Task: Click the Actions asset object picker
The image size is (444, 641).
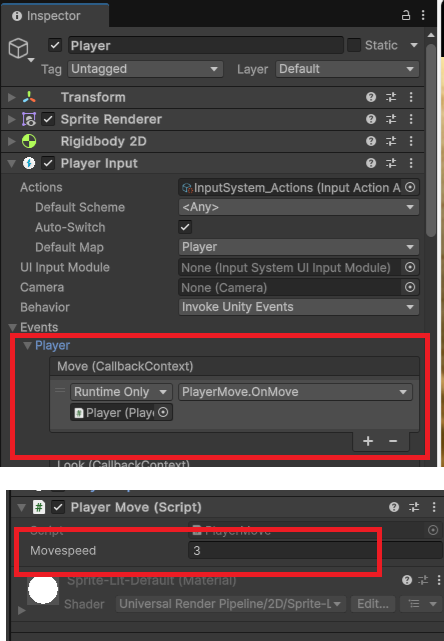Action: (x=410, y=187)
